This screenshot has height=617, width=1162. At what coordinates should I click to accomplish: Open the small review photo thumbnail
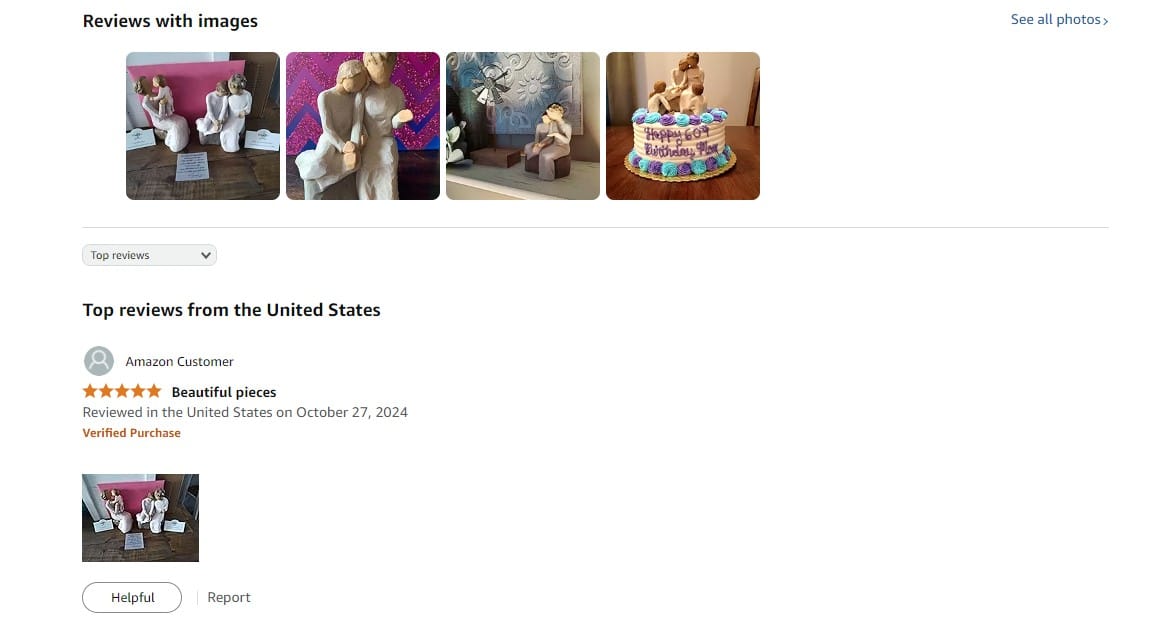pyautogui.click(x=141, y=518)
